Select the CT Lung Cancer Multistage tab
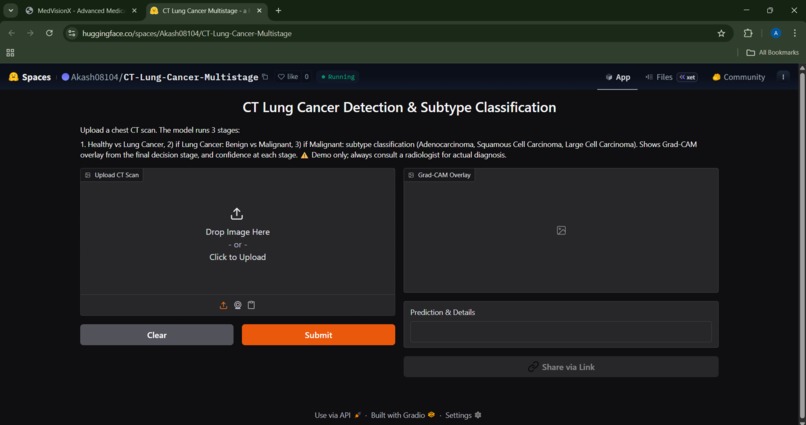This screenshot has height=425, width=806. point(207,10)
